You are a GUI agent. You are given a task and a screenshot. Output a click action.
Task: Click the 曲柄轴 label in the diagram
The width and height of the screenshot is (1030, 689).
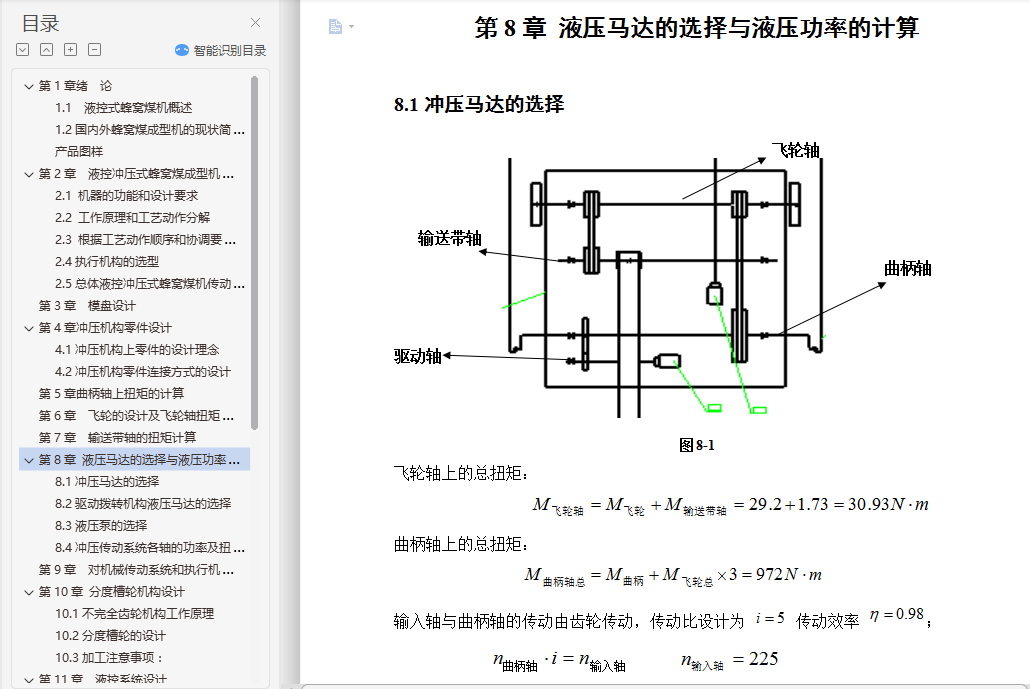pyautogui.click(x=907, y=269)
